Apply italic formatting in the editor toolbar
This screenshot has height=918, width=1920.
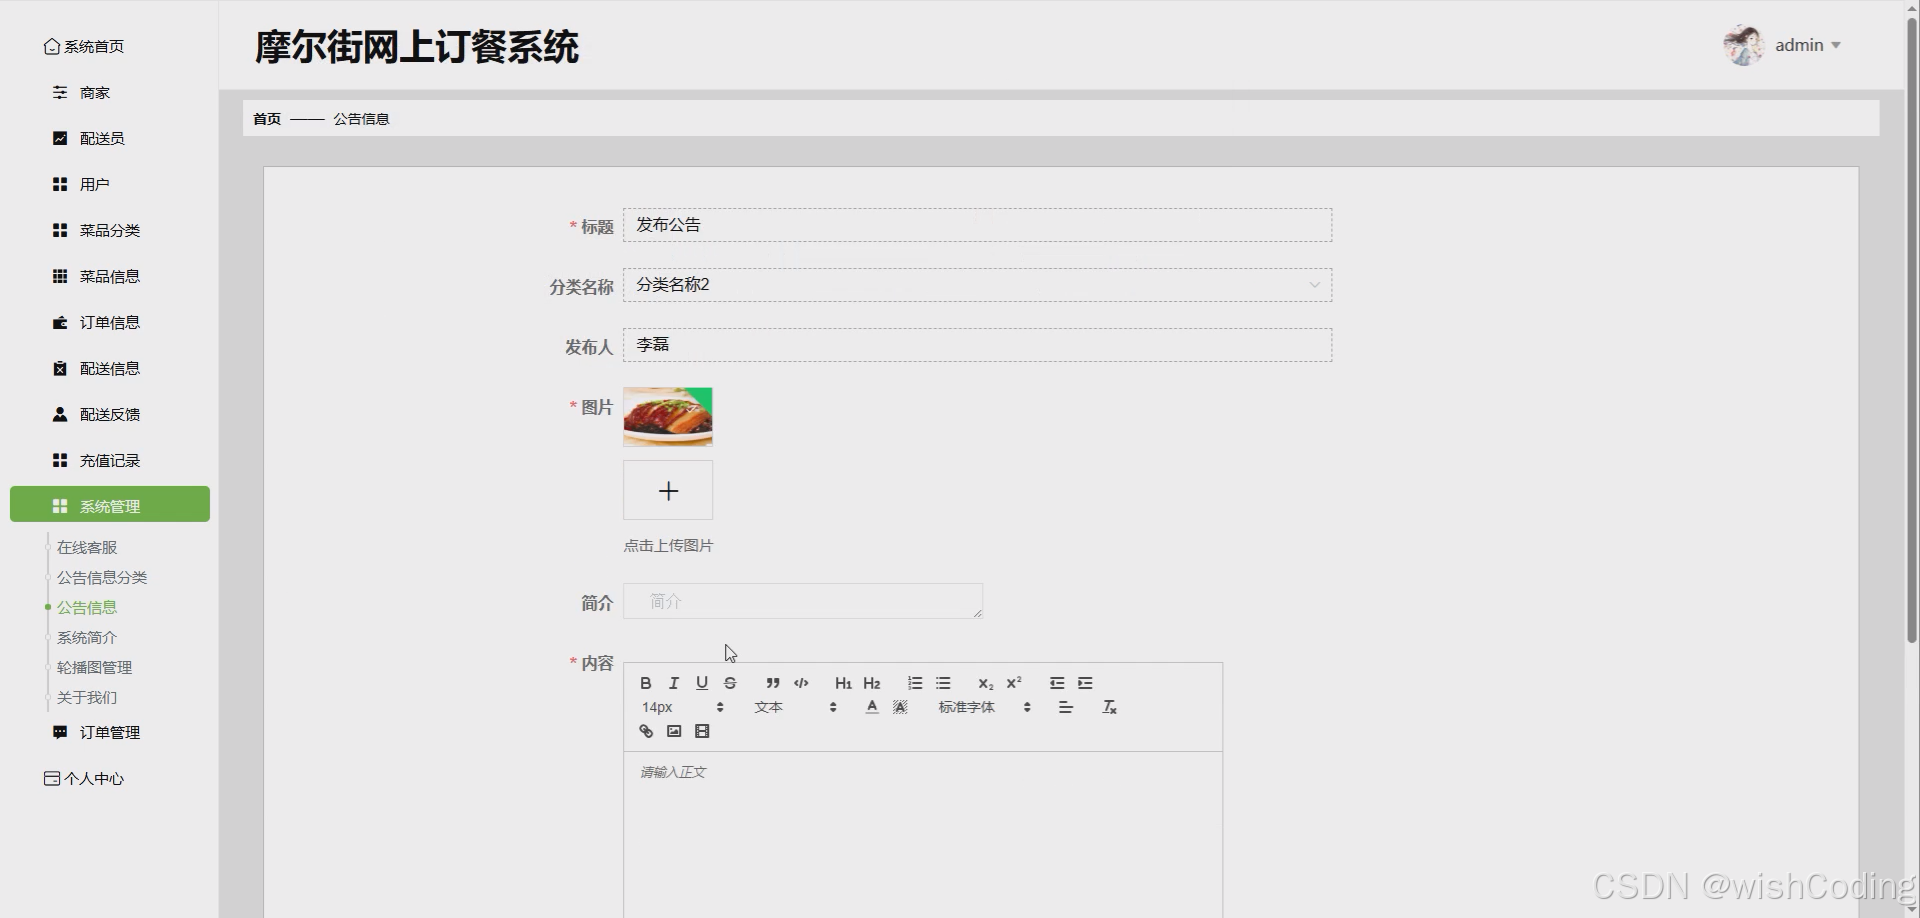pyautogui.click(x=674, y=683)
